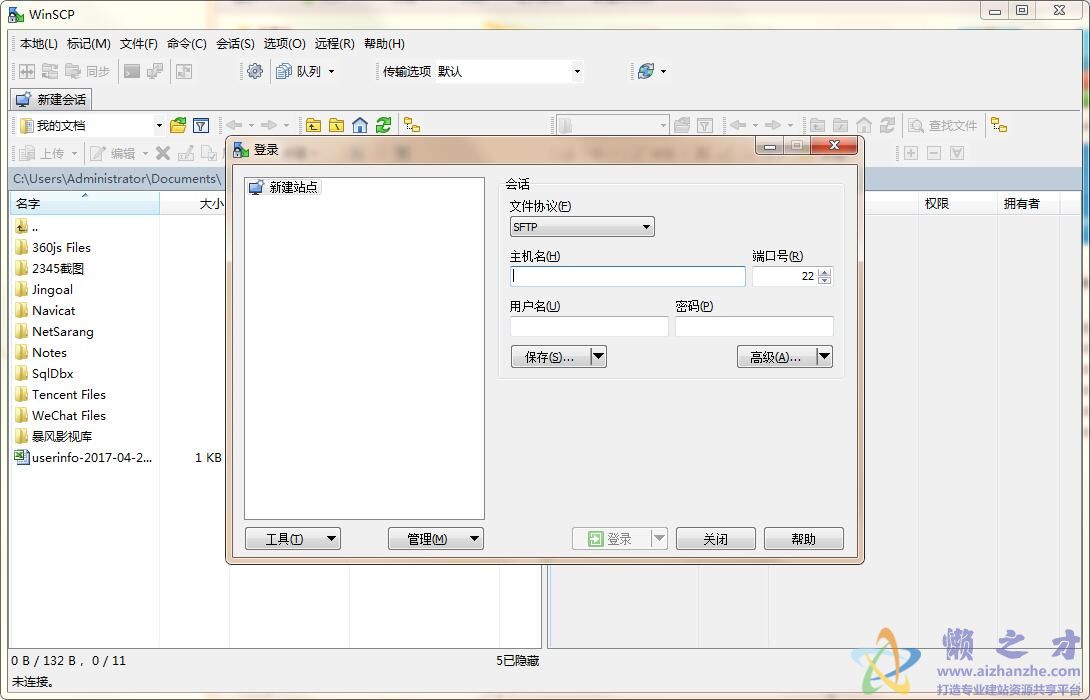Increase port number with the up stepper
1090x700 pixels.
824,271
